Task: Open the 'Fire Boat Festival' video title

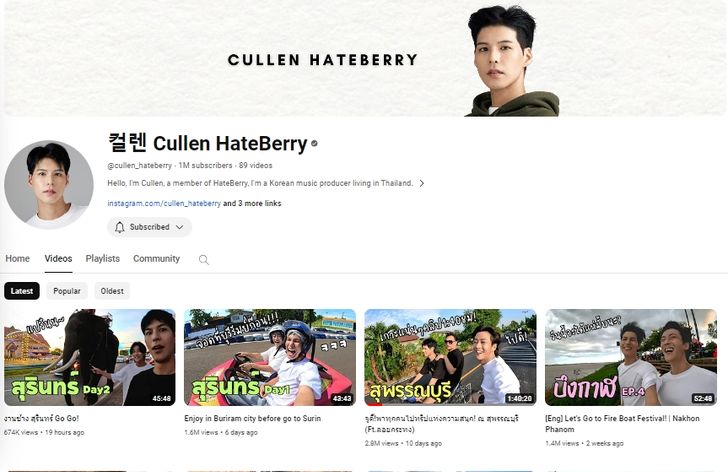Action: [x=622, y=424]
